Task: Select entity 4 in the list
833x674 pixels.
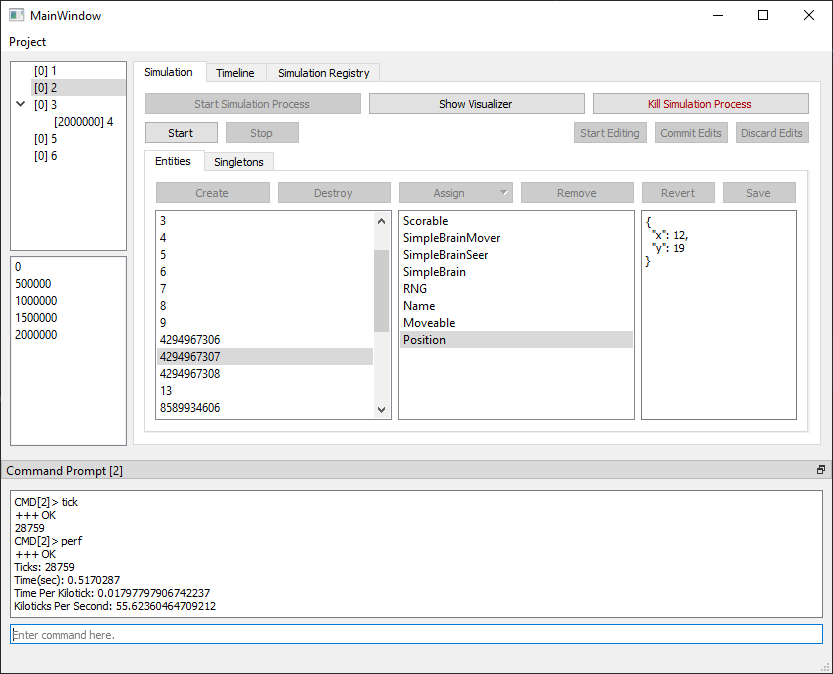Action: 265,237
